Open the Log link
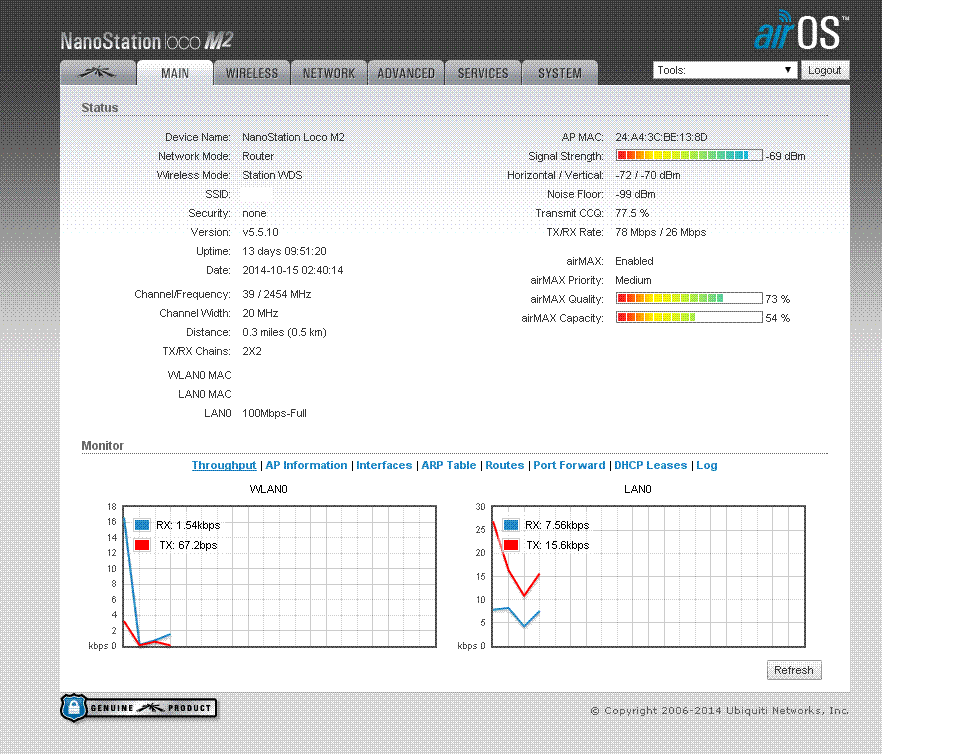The image size is (960, 754). (x=707, y=465)
